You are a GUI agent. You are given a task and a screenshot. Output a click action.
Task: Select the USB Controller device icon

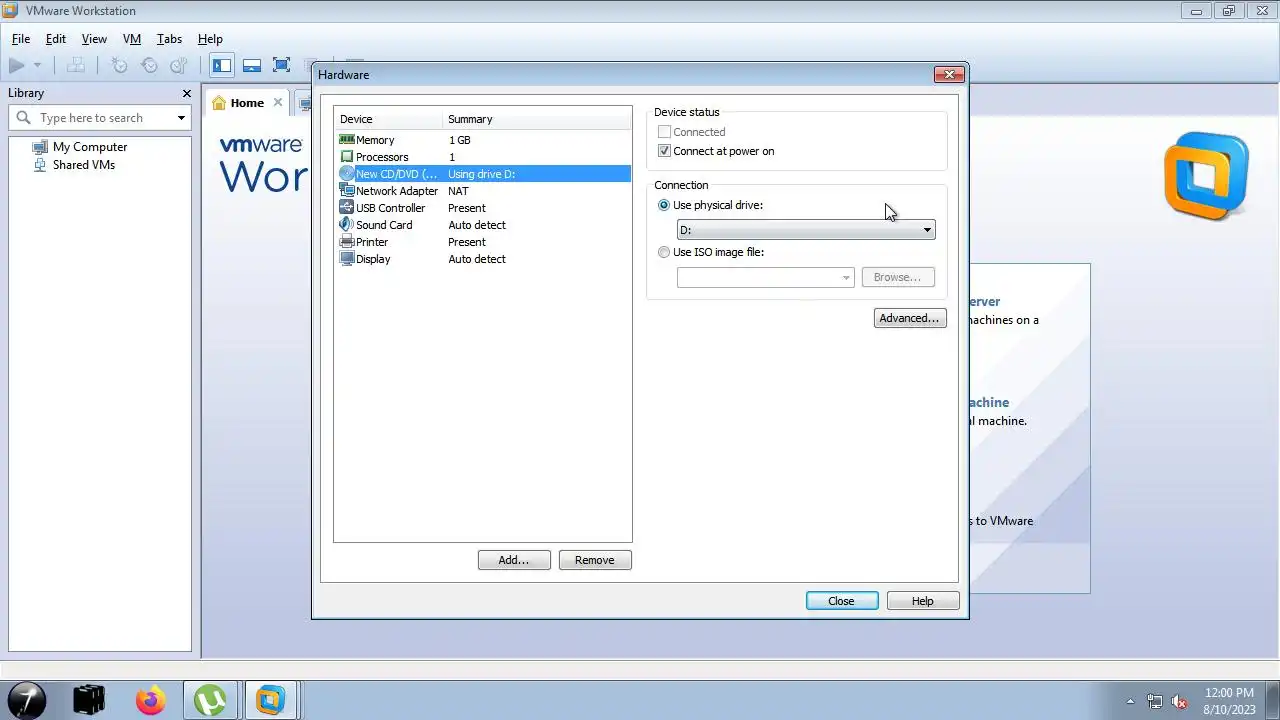point(347,208)
